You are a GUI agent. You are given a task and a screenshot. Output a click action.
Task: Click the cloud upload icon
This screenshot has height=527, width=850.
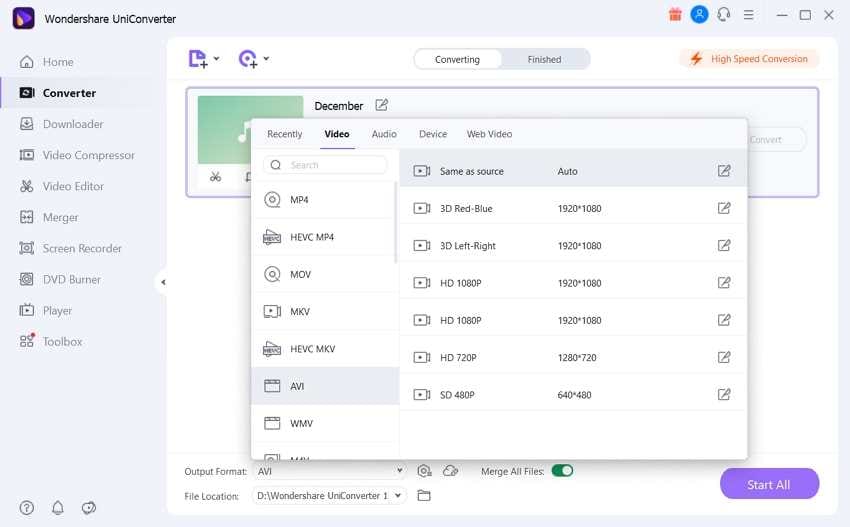(x=450, y=471)
